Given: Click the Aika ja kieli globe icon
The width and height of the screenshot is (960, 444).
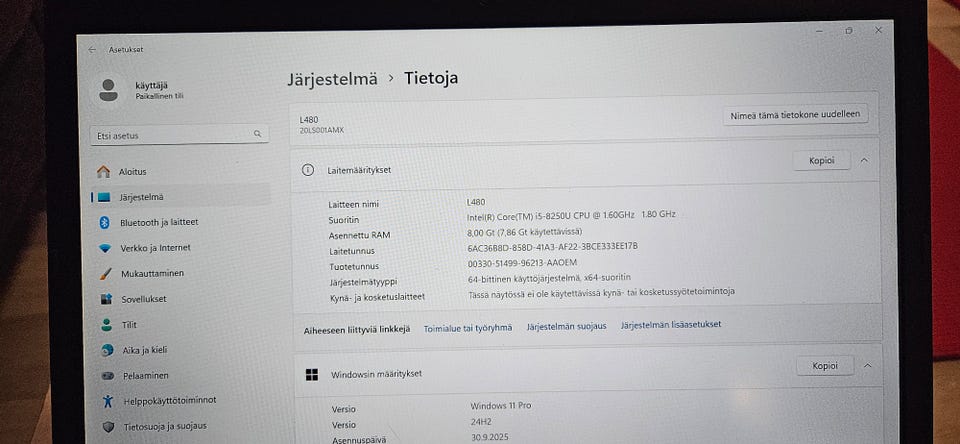Looking at the screenshot, I should click(108, 350).
